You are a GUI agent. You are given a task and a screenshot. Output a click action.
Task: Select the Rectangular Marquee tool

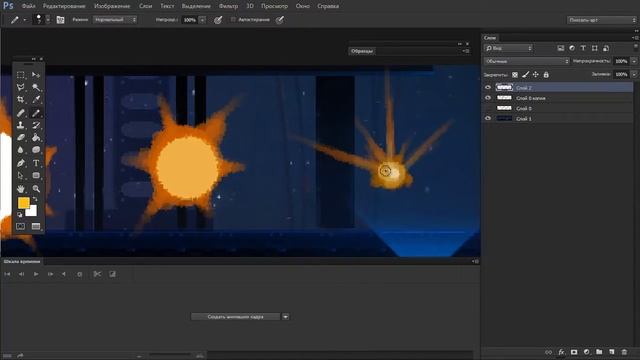(x=20, y=75)
